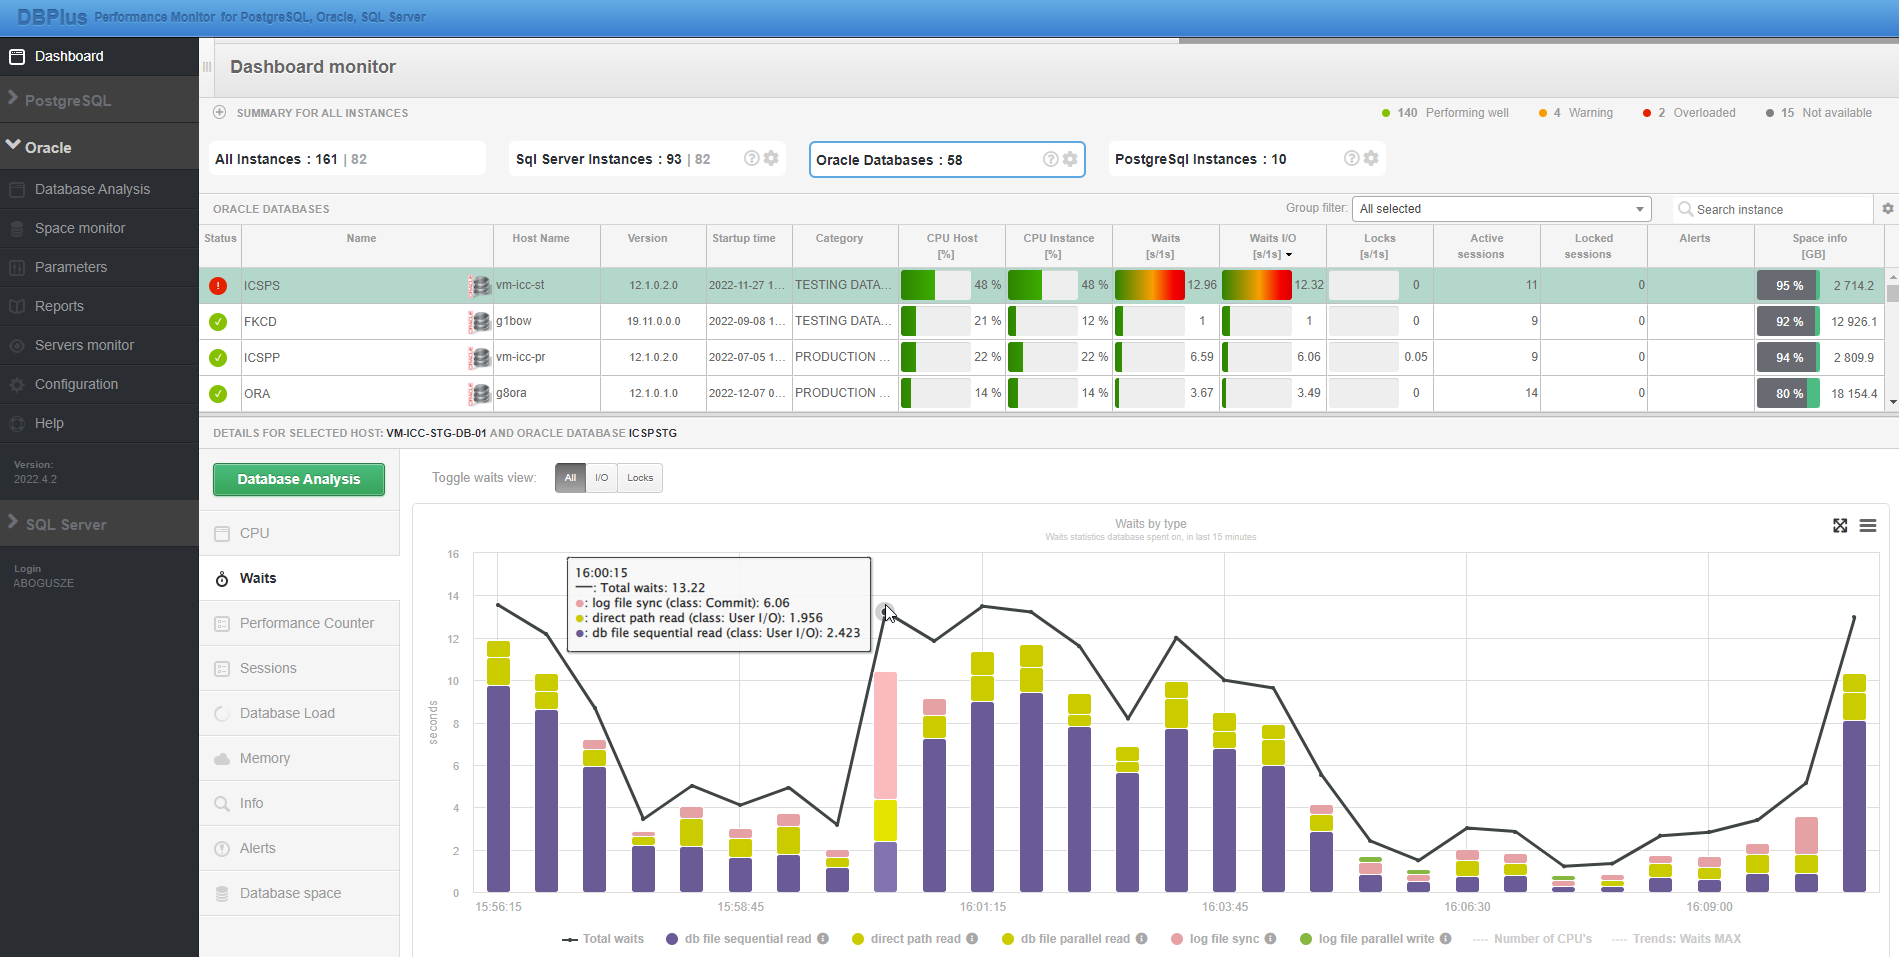Expand the Summary for all instances section
The height and width of the screenshot is (957, 1899).
click(218, 113)
